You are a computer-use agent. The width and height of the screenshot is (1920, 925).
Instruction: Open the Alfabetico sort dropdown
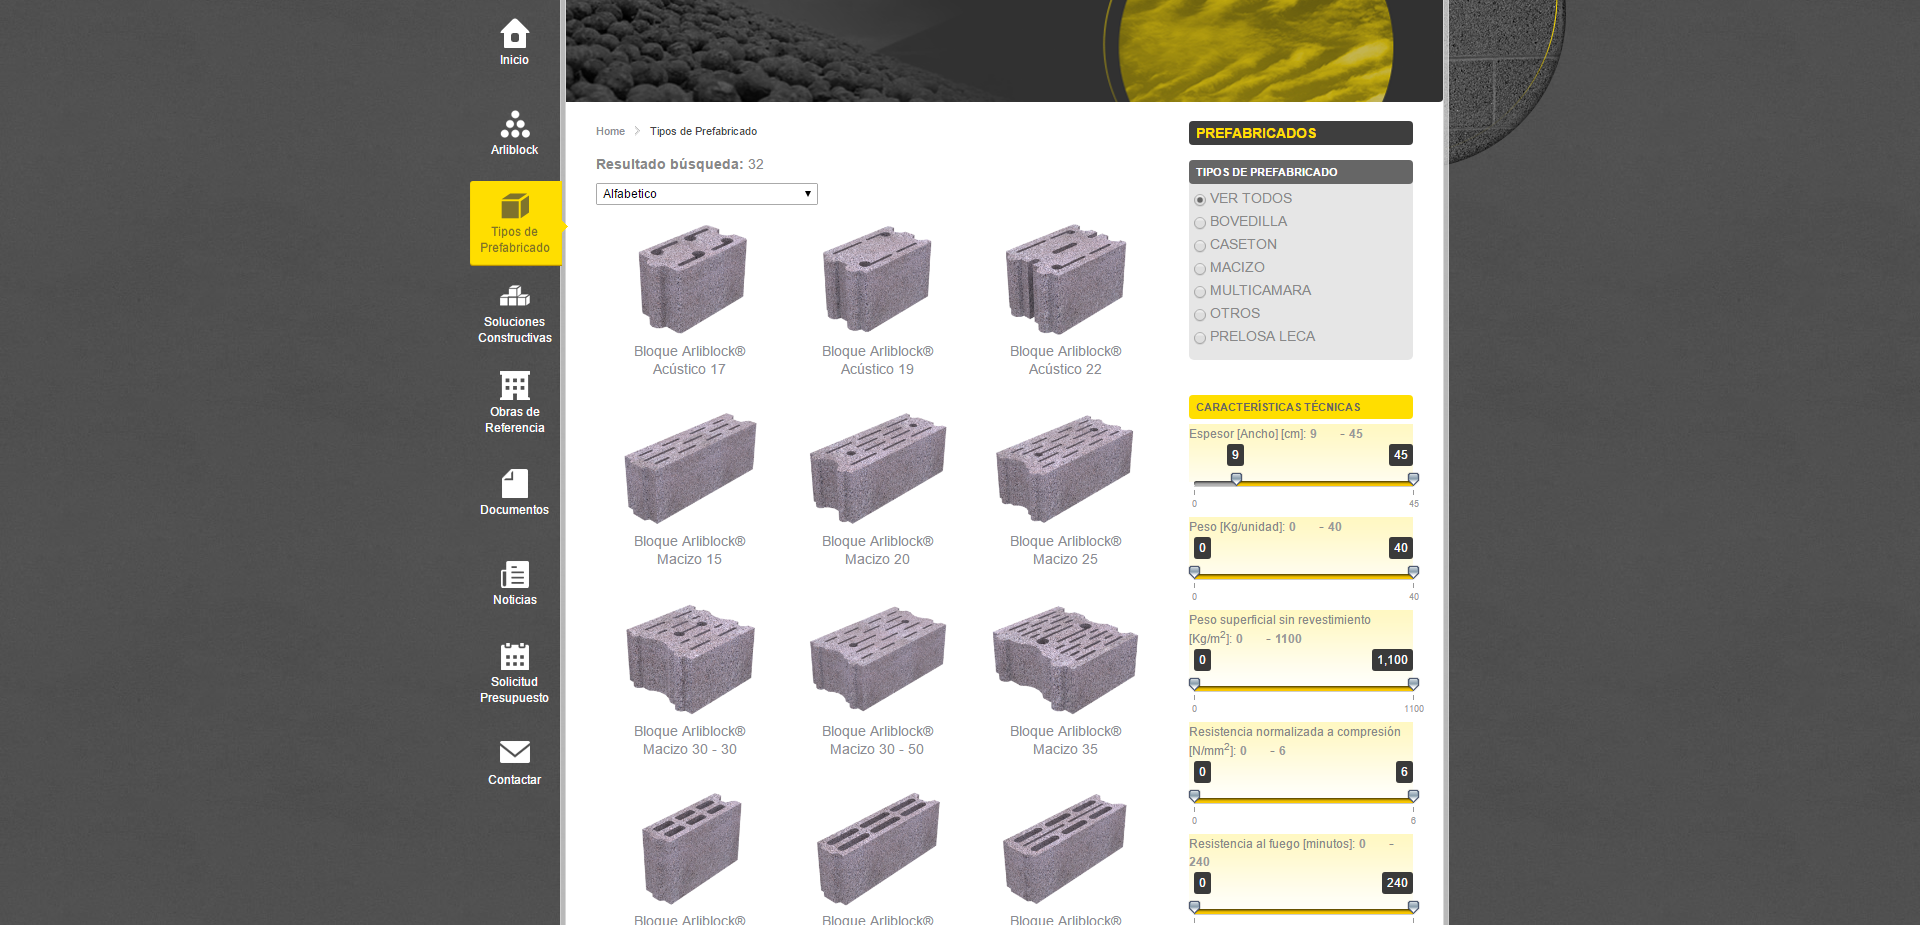pos(706,194)
